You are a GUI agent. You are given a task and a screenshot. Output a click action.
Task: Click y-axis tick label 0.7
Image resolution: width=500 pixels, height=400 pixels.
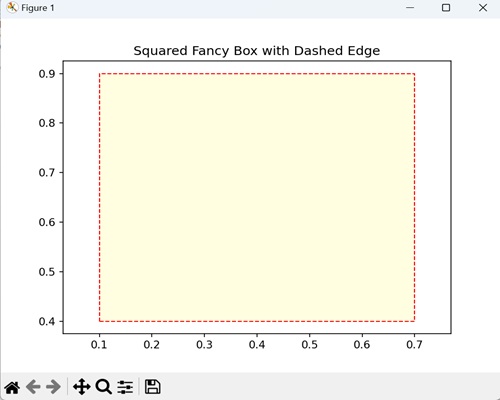47,173
